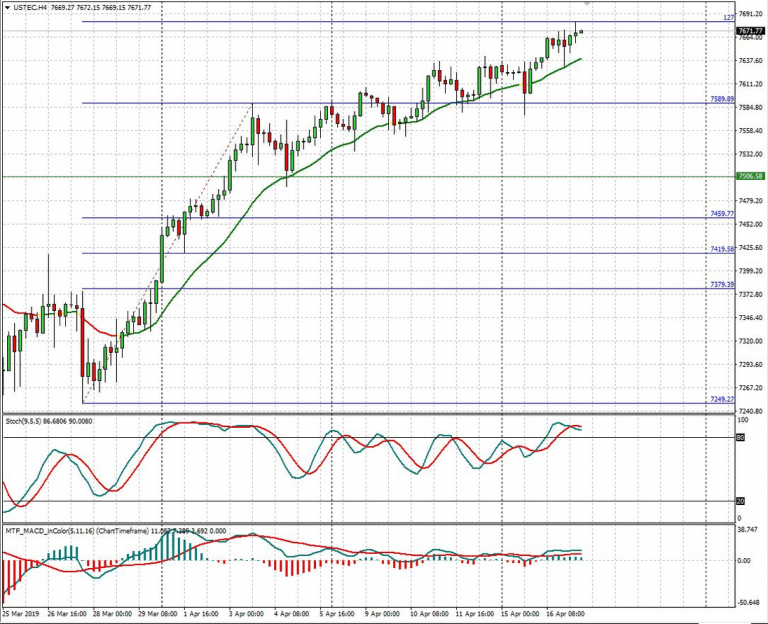
Task: Click the Fibonacci level label 7459.77
Action: [x=722, y=214]
